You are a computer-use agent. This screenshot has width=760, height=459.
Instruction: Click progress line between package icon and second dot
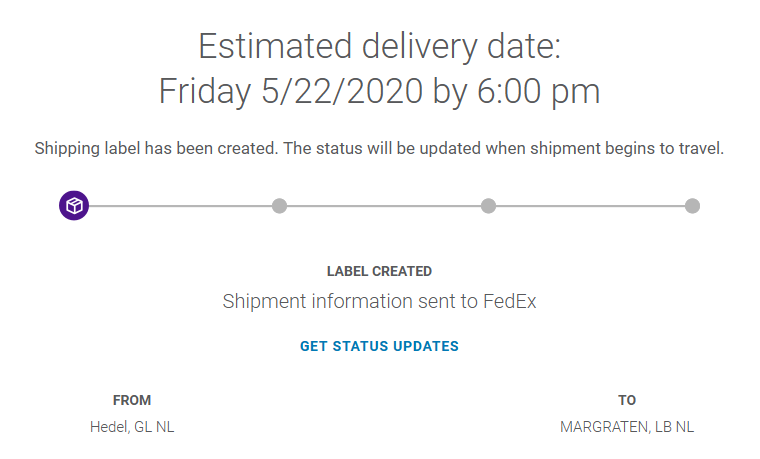click(180, 206)
